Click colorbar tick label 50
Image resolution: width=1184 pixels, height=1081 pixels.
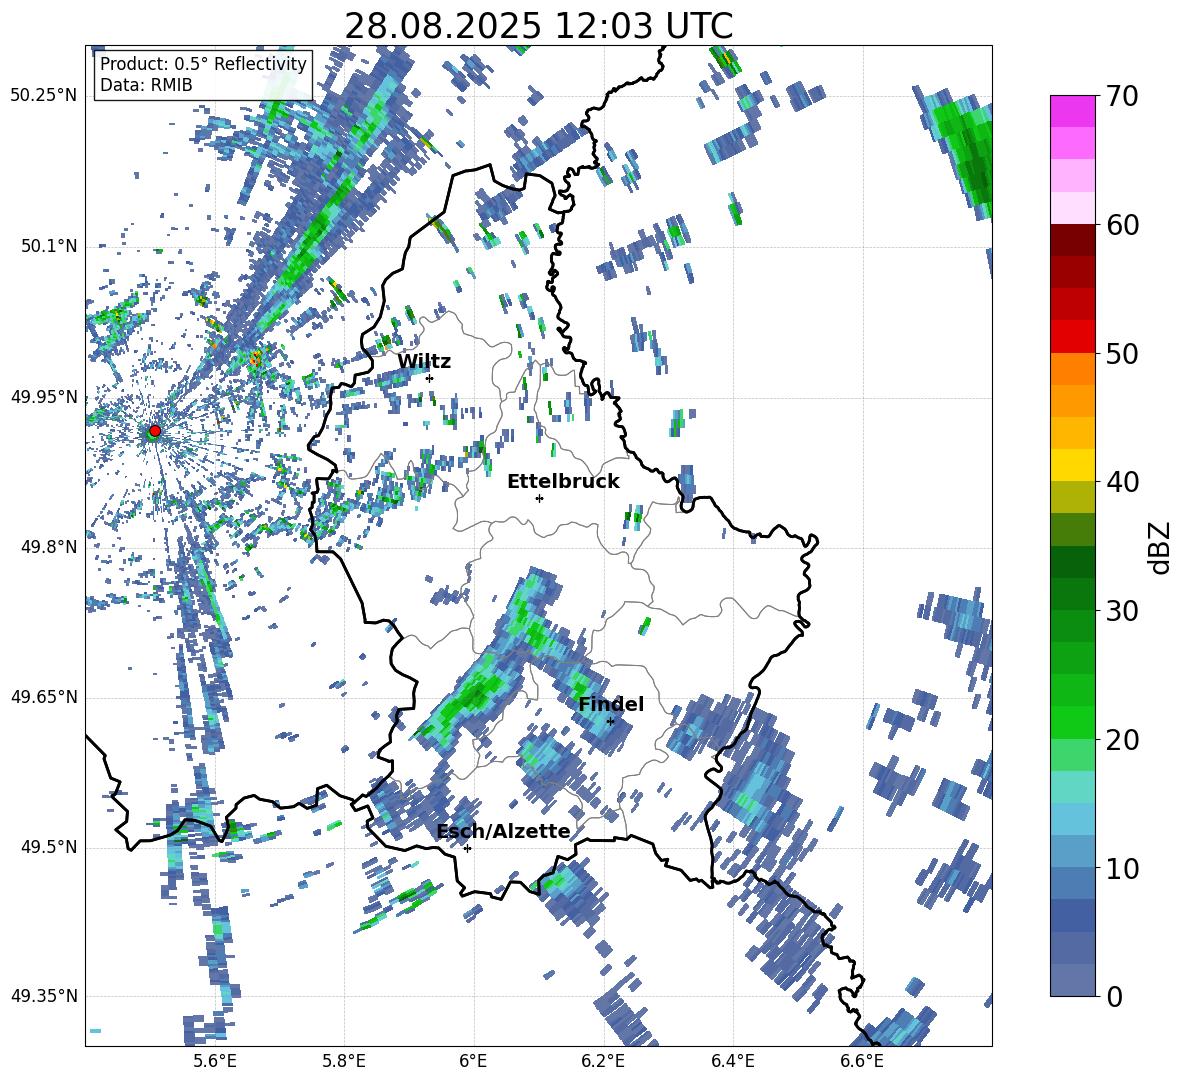click(x=1122, y=353)
